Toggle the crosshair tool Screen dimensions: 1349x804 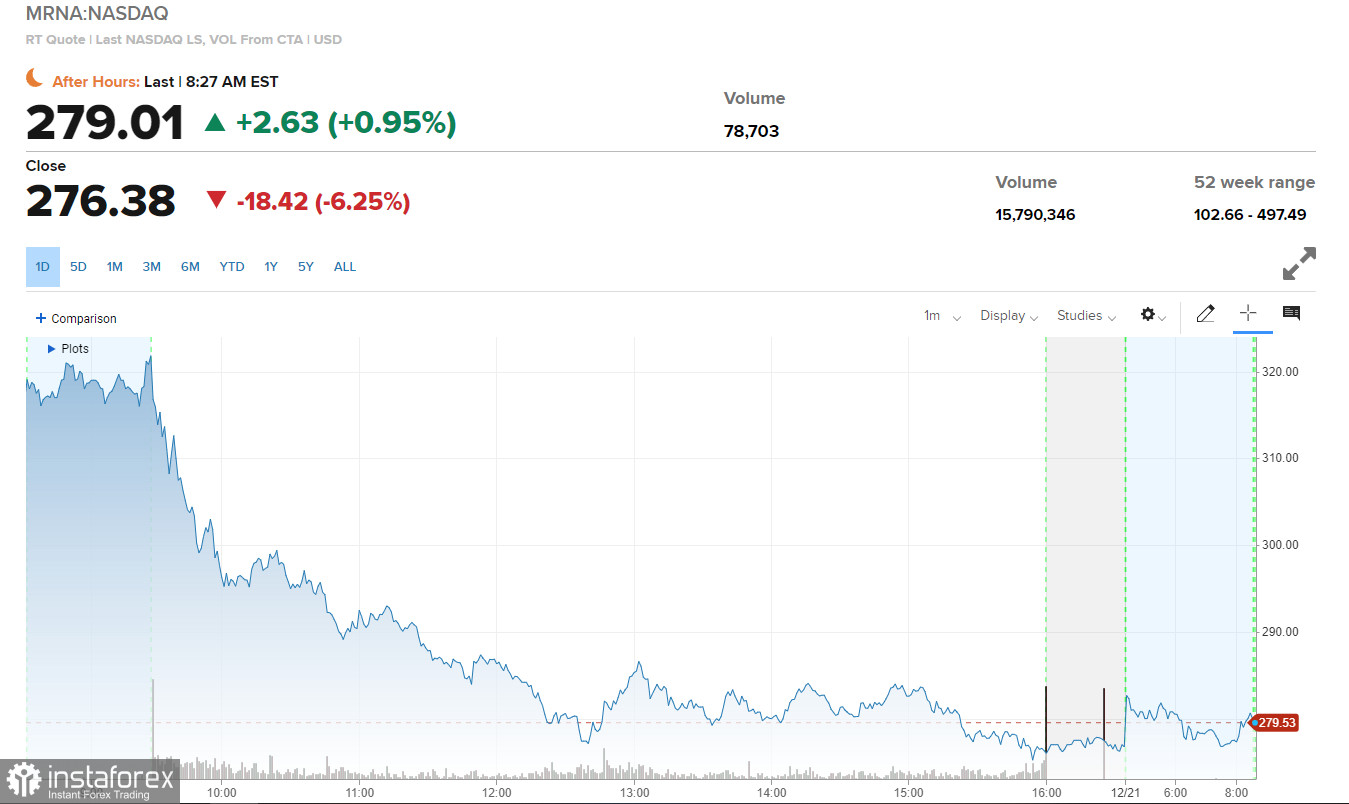pyautogui.click(x=1247, y=313)
